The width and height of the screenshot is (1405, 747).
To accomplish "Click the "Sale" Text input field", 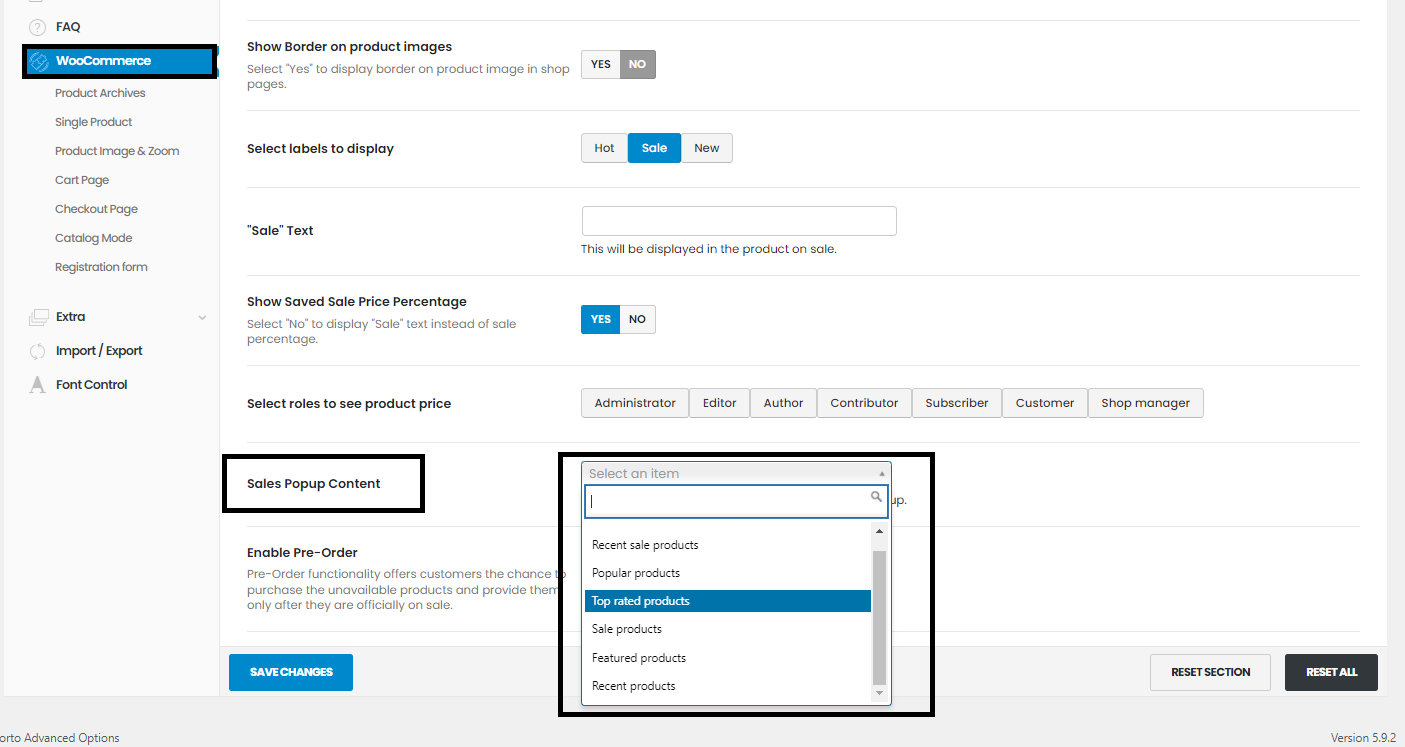I will (x=739, y=221).
